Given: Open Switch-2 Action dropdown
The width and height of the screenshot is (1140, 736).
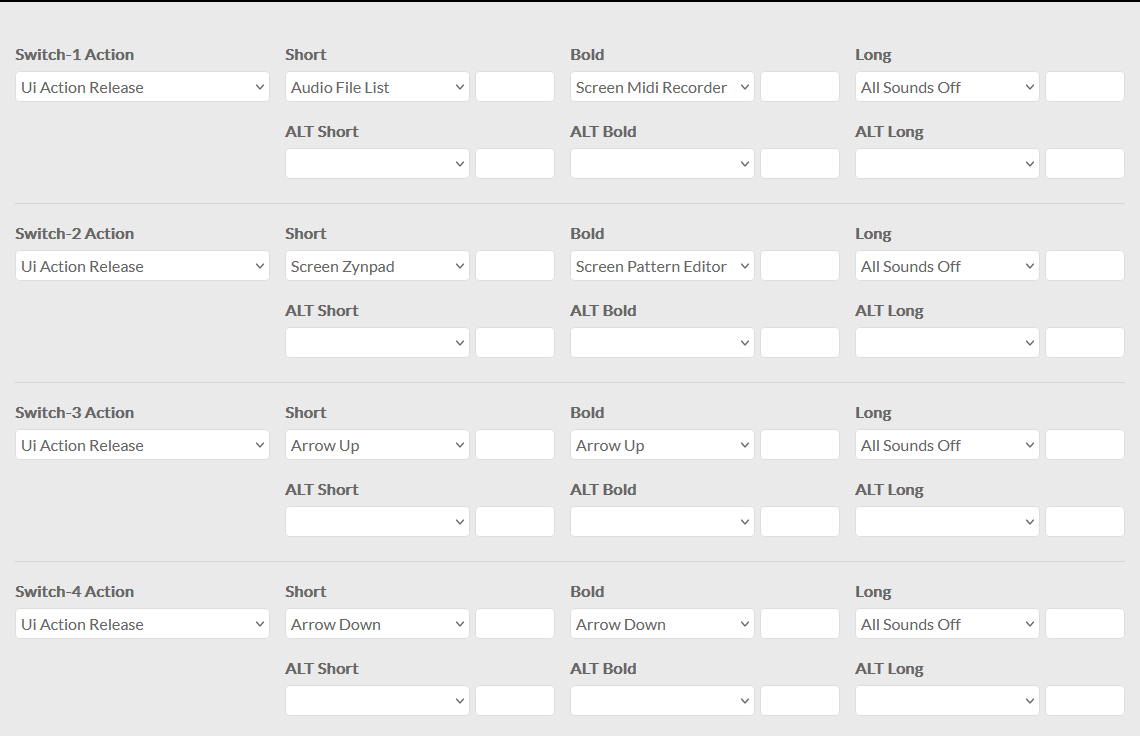Looking at the screenshot, I should (142, 266).
